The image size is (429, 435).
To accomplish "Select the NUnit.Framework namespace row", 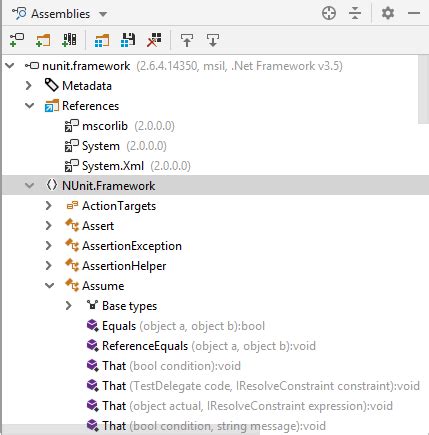I will (215, 186).
